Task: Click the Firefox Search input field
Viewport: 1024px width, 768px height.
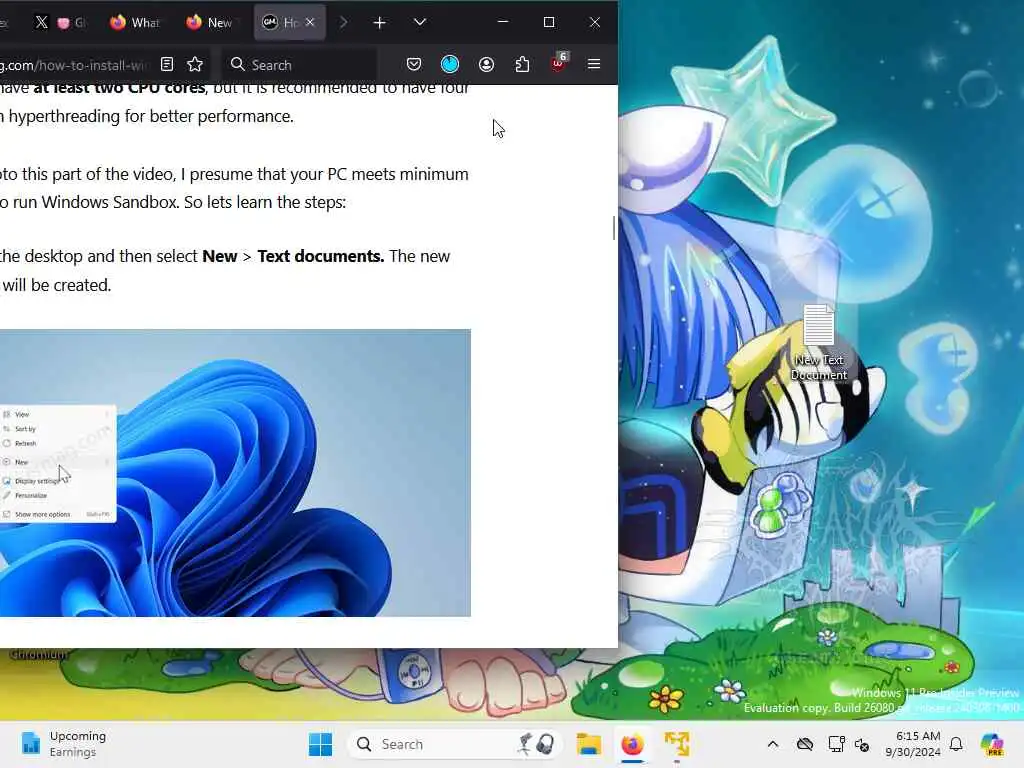Action: 299,65
